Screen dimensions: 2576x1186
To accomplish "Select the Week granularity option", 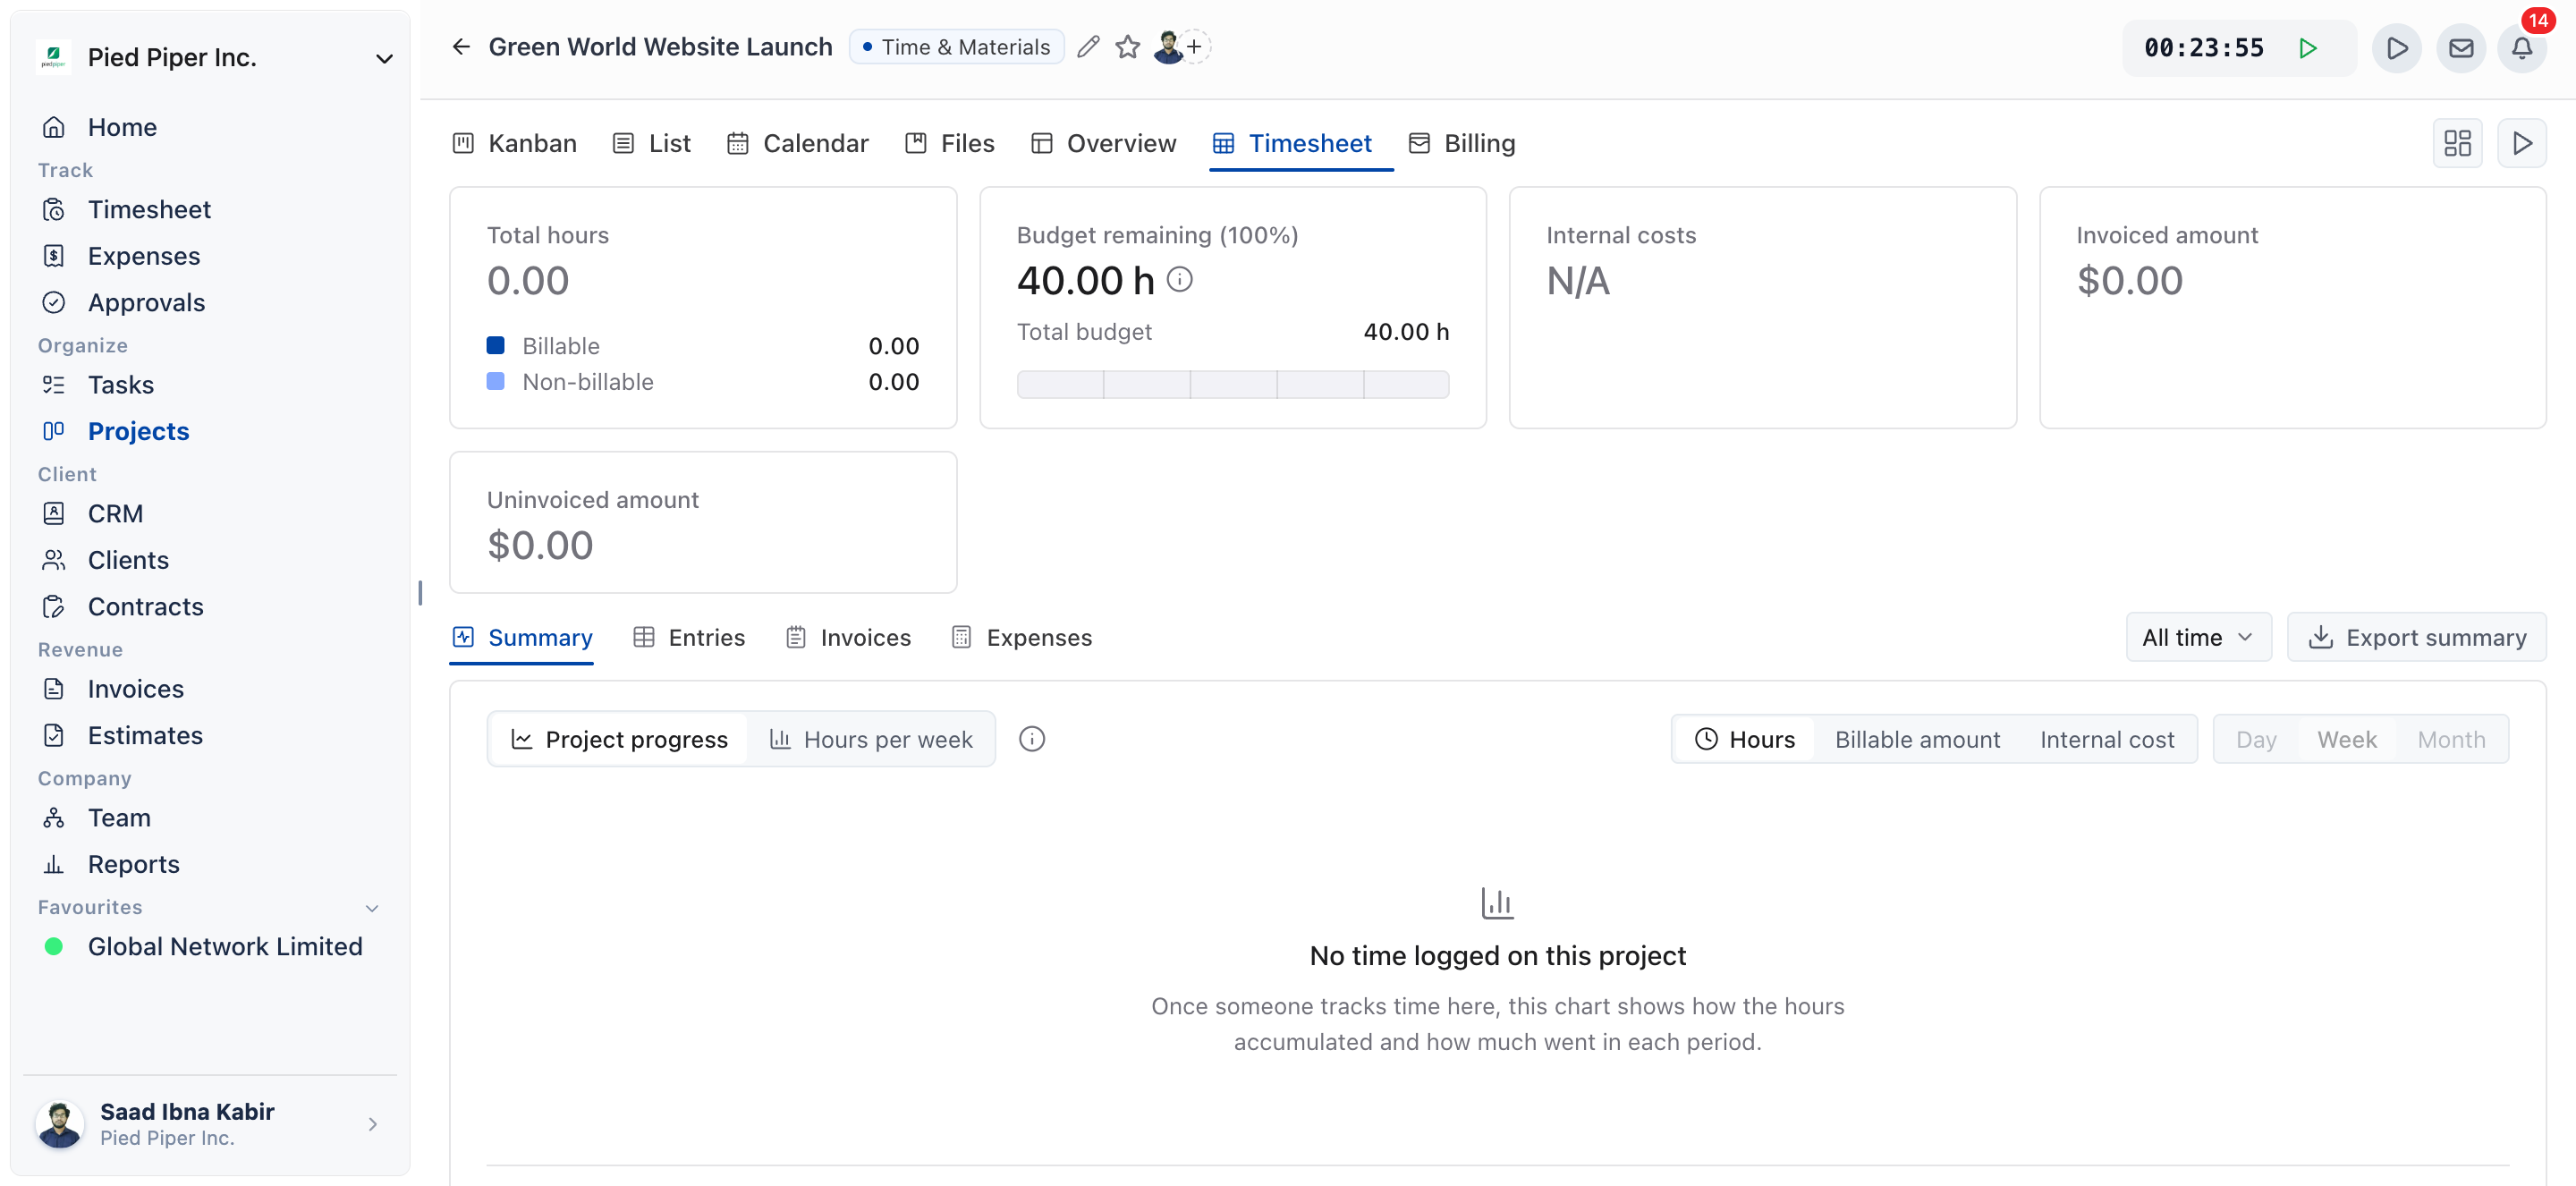I will click(x=2346, y=739).
